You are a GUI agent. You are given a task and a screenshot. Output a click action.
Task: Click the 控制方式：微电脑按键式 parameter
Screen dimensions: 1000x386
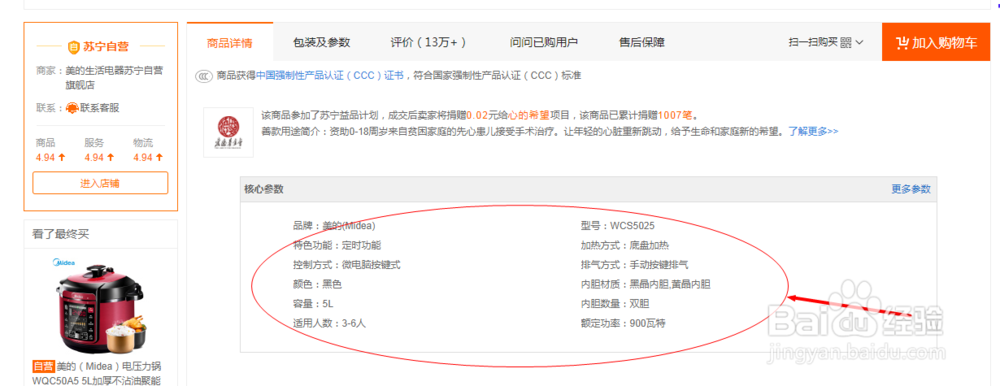pyautogui.click(x=346, y=264)
